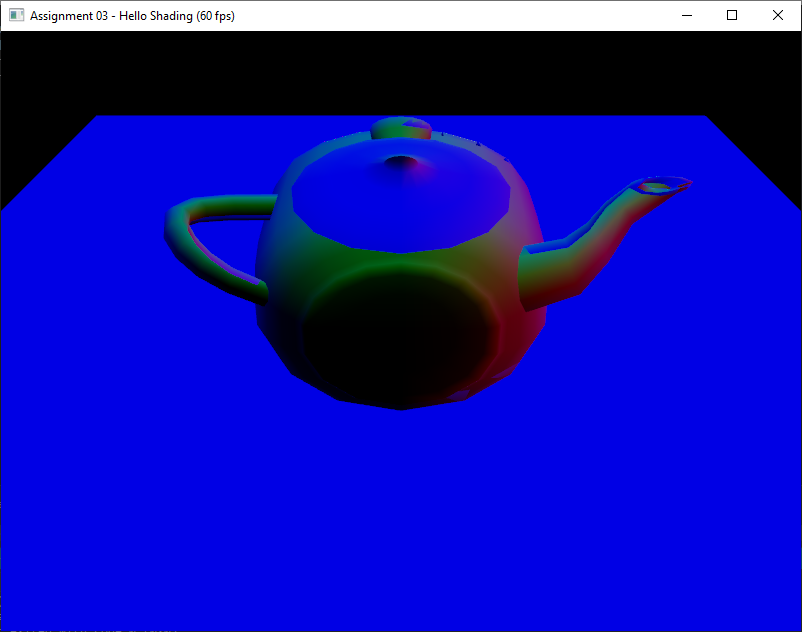Click the application icon in the title bar

tap(16, 15)
